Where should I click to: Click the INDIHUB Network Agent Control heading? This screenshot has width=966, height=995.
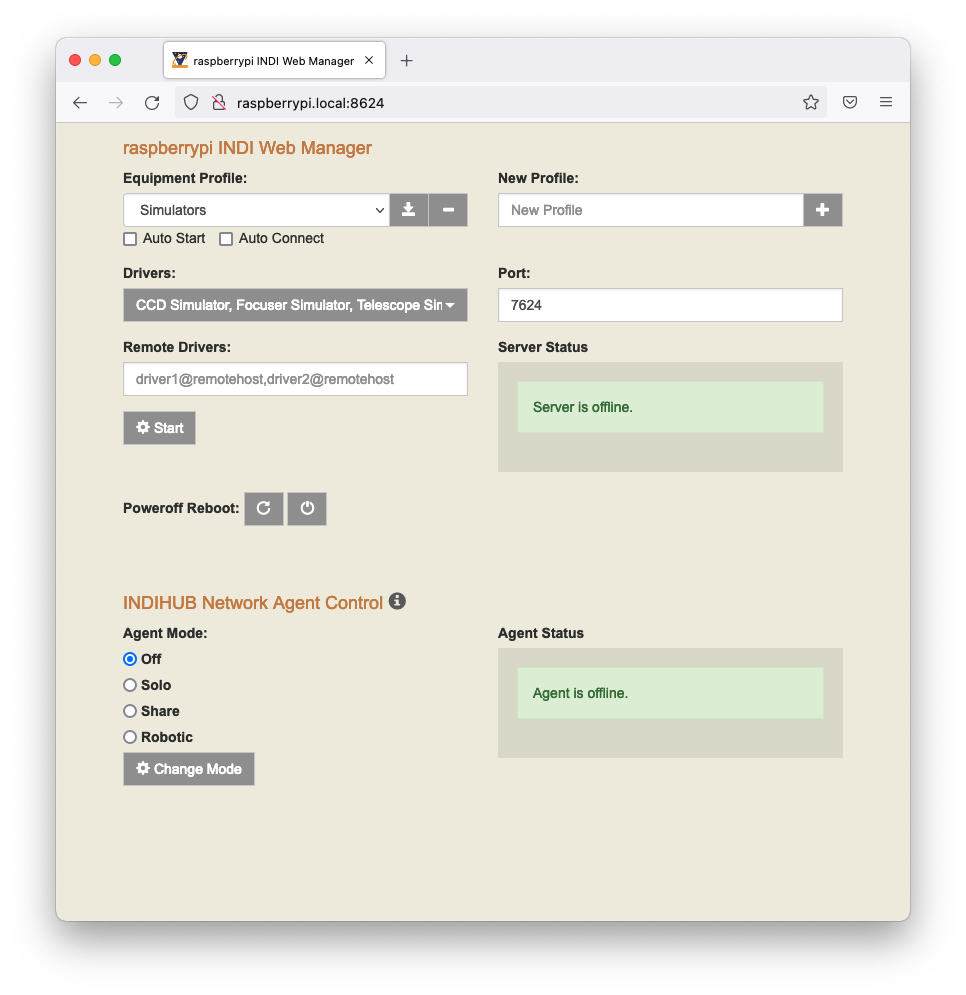pyautogui.click(x=253, y=603)
